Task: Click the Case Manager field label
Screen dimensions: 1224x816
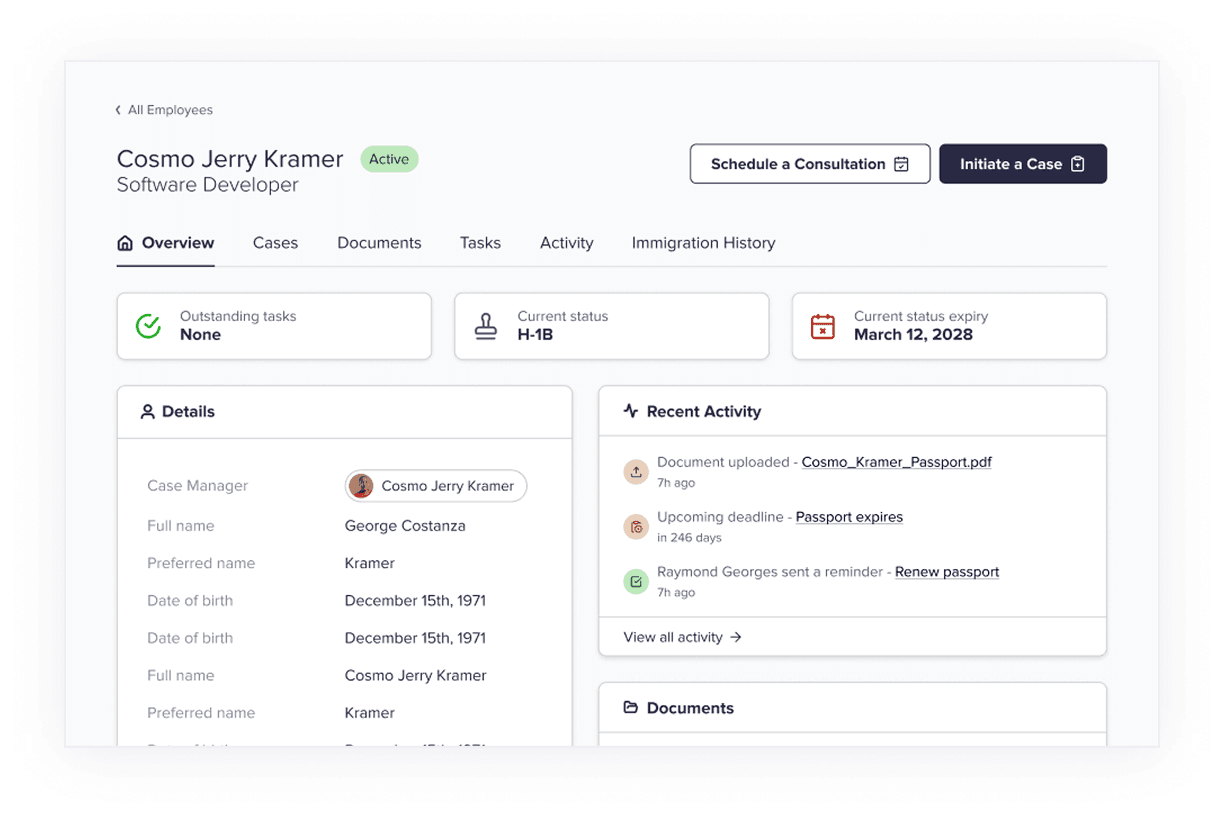Action: [x=197, y=486]
